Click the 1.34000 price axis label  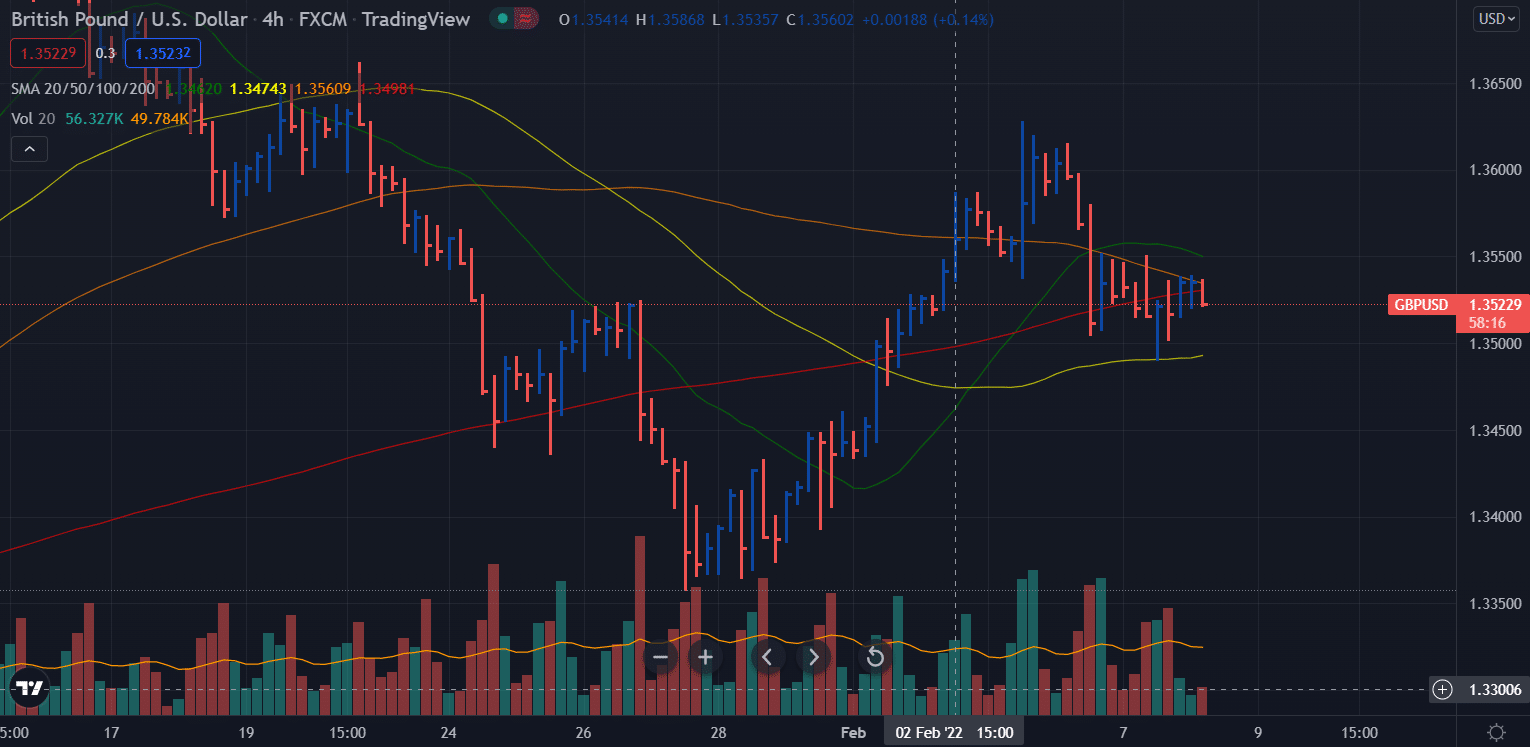(x=1494, y=517)
